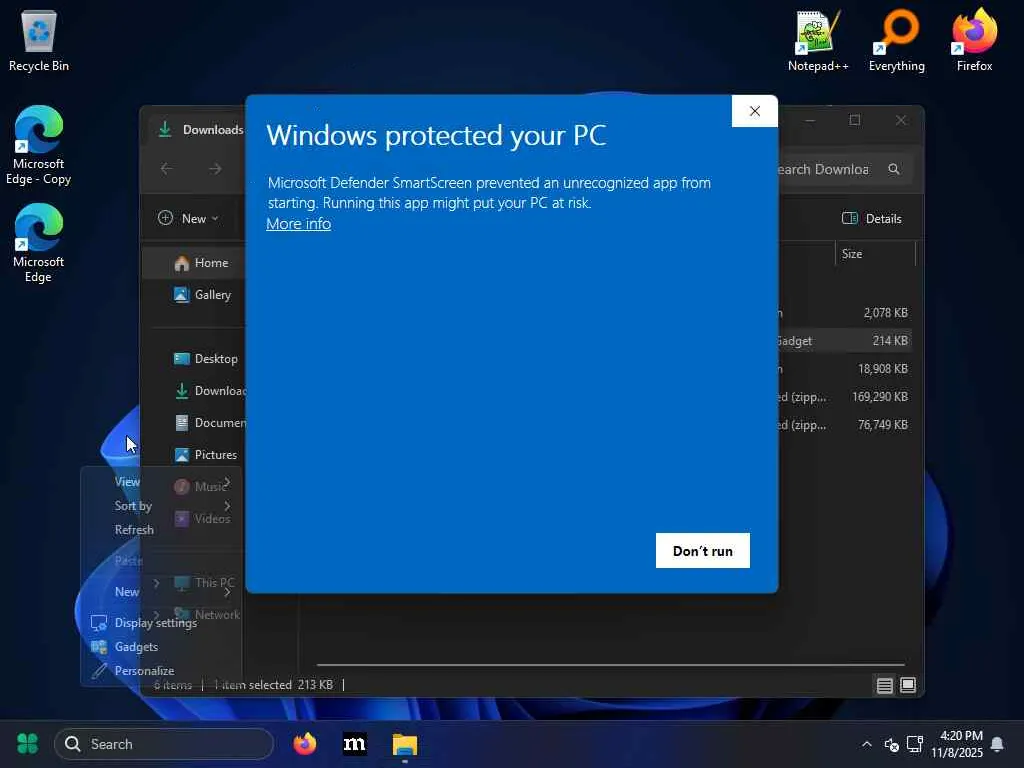Minimize the Explorer window

[810, 120]
